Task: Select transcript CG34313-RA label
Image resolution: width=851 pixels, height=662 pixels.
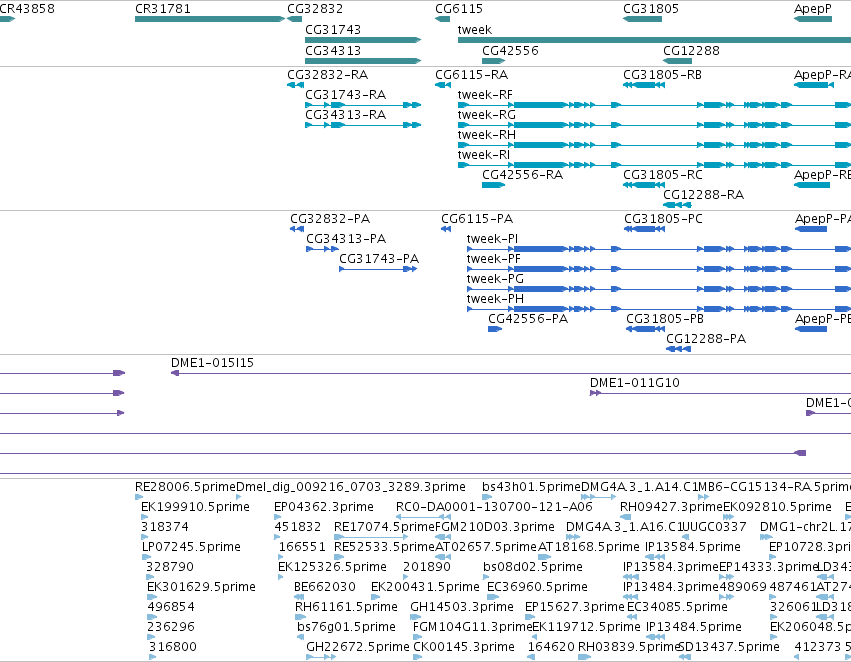Action: 345,115
